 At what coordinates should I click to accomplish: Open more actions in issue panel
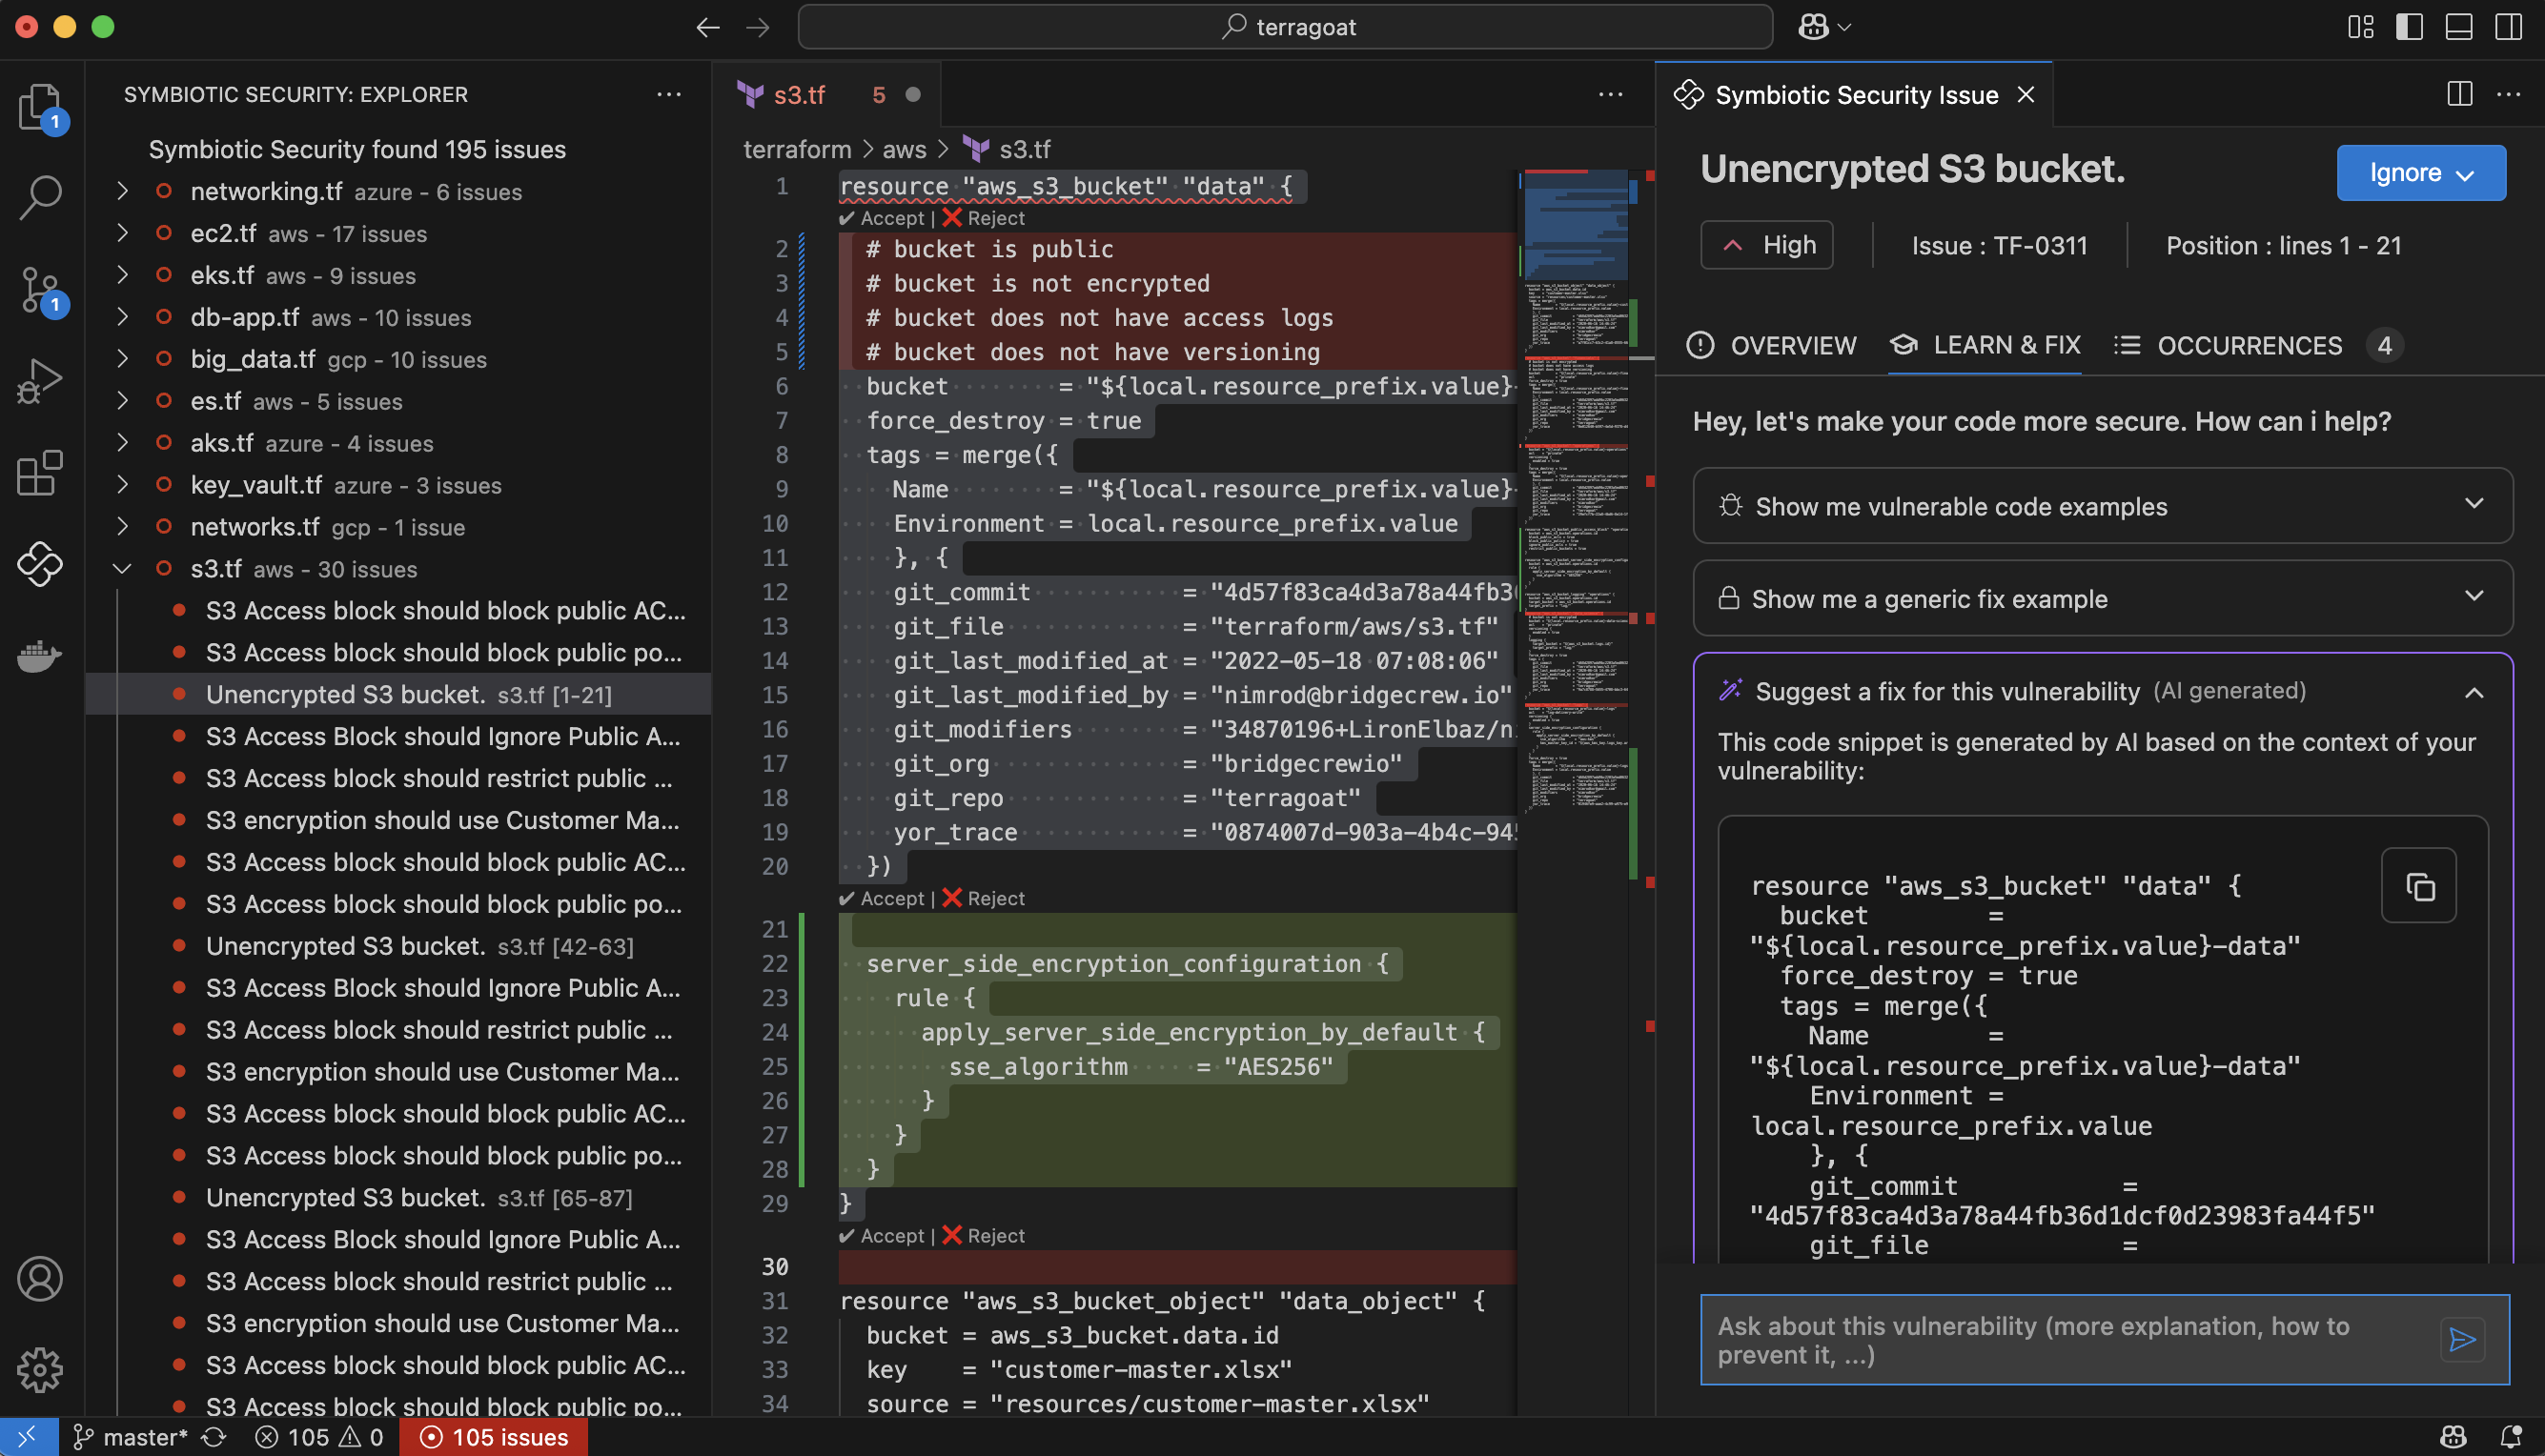click(2509, 94)
